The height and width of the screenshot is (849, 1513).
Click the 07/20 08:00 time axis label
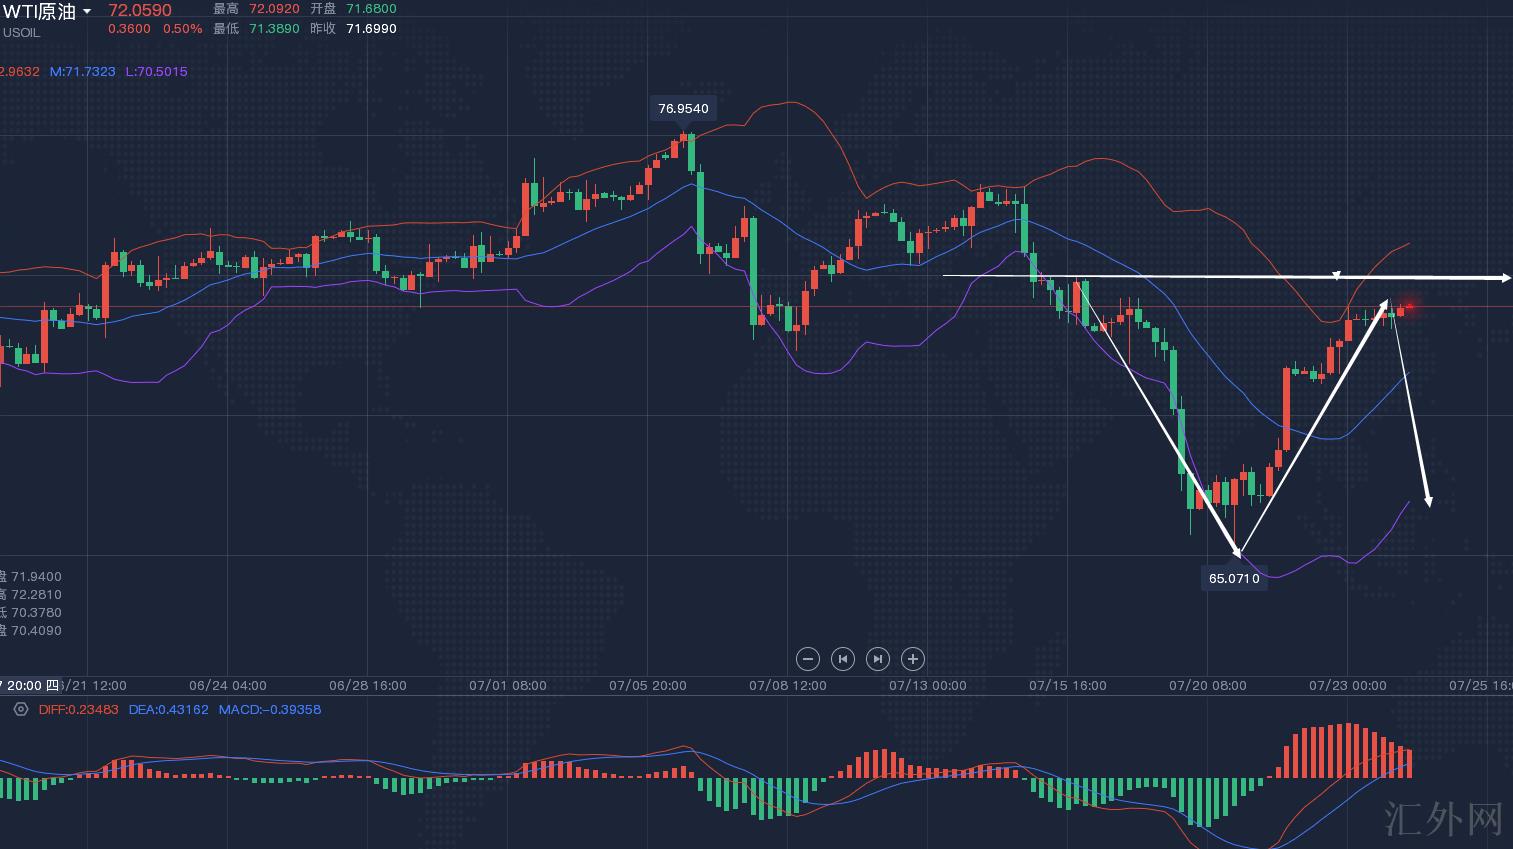coord(1207,686)
